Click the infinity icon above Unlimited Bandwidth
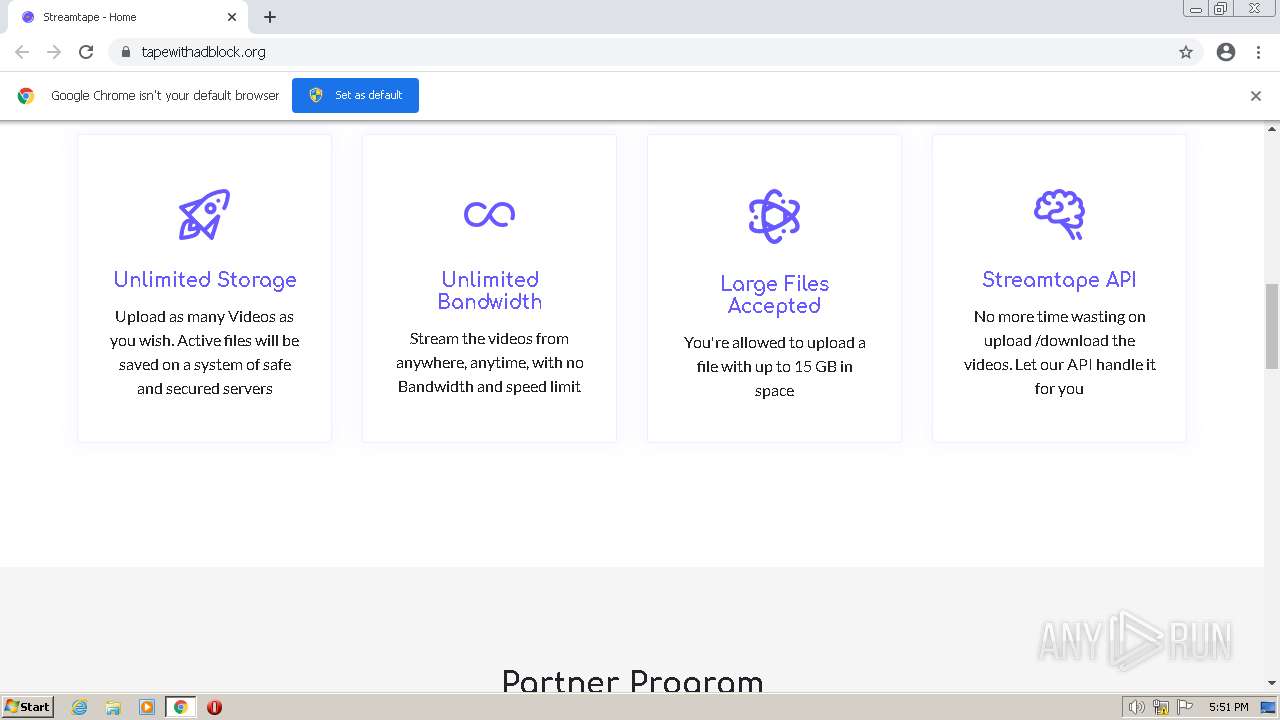This screenshot has width=1280, height=720. coord(489,214)
